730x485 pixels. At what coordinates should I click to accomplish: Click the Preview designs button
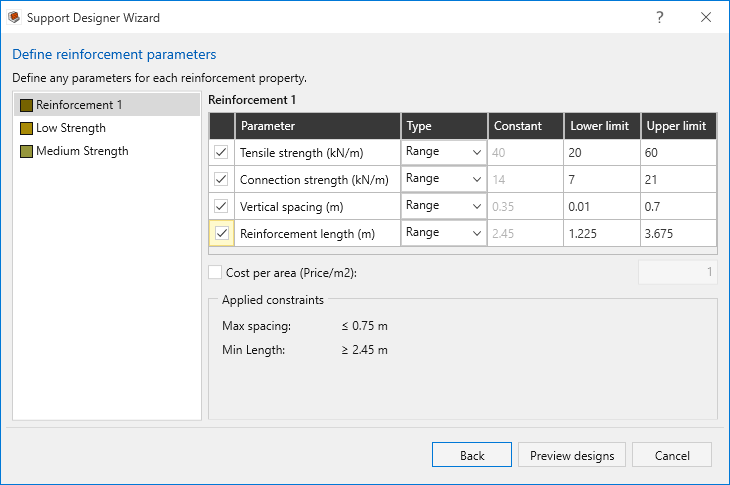click(x=572, y=455)
